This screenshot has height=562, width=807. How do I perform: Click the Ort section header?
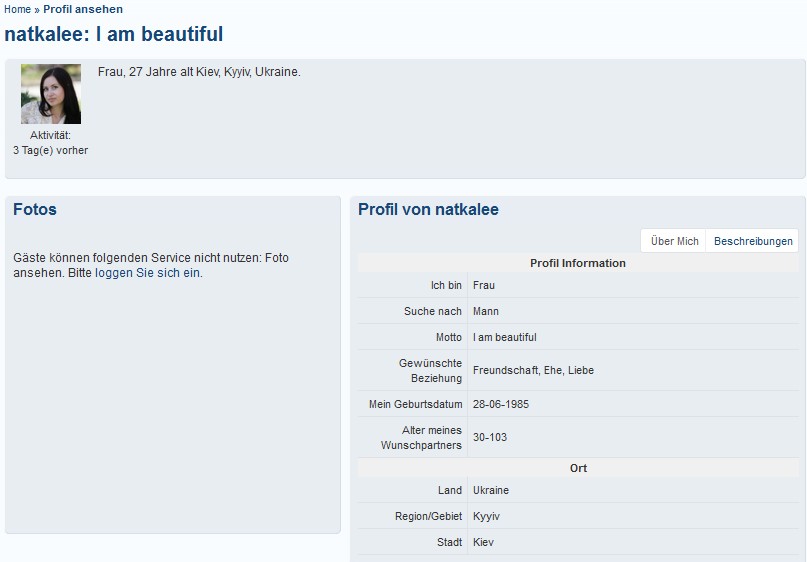pyautogui.click(x=578, y=468)
